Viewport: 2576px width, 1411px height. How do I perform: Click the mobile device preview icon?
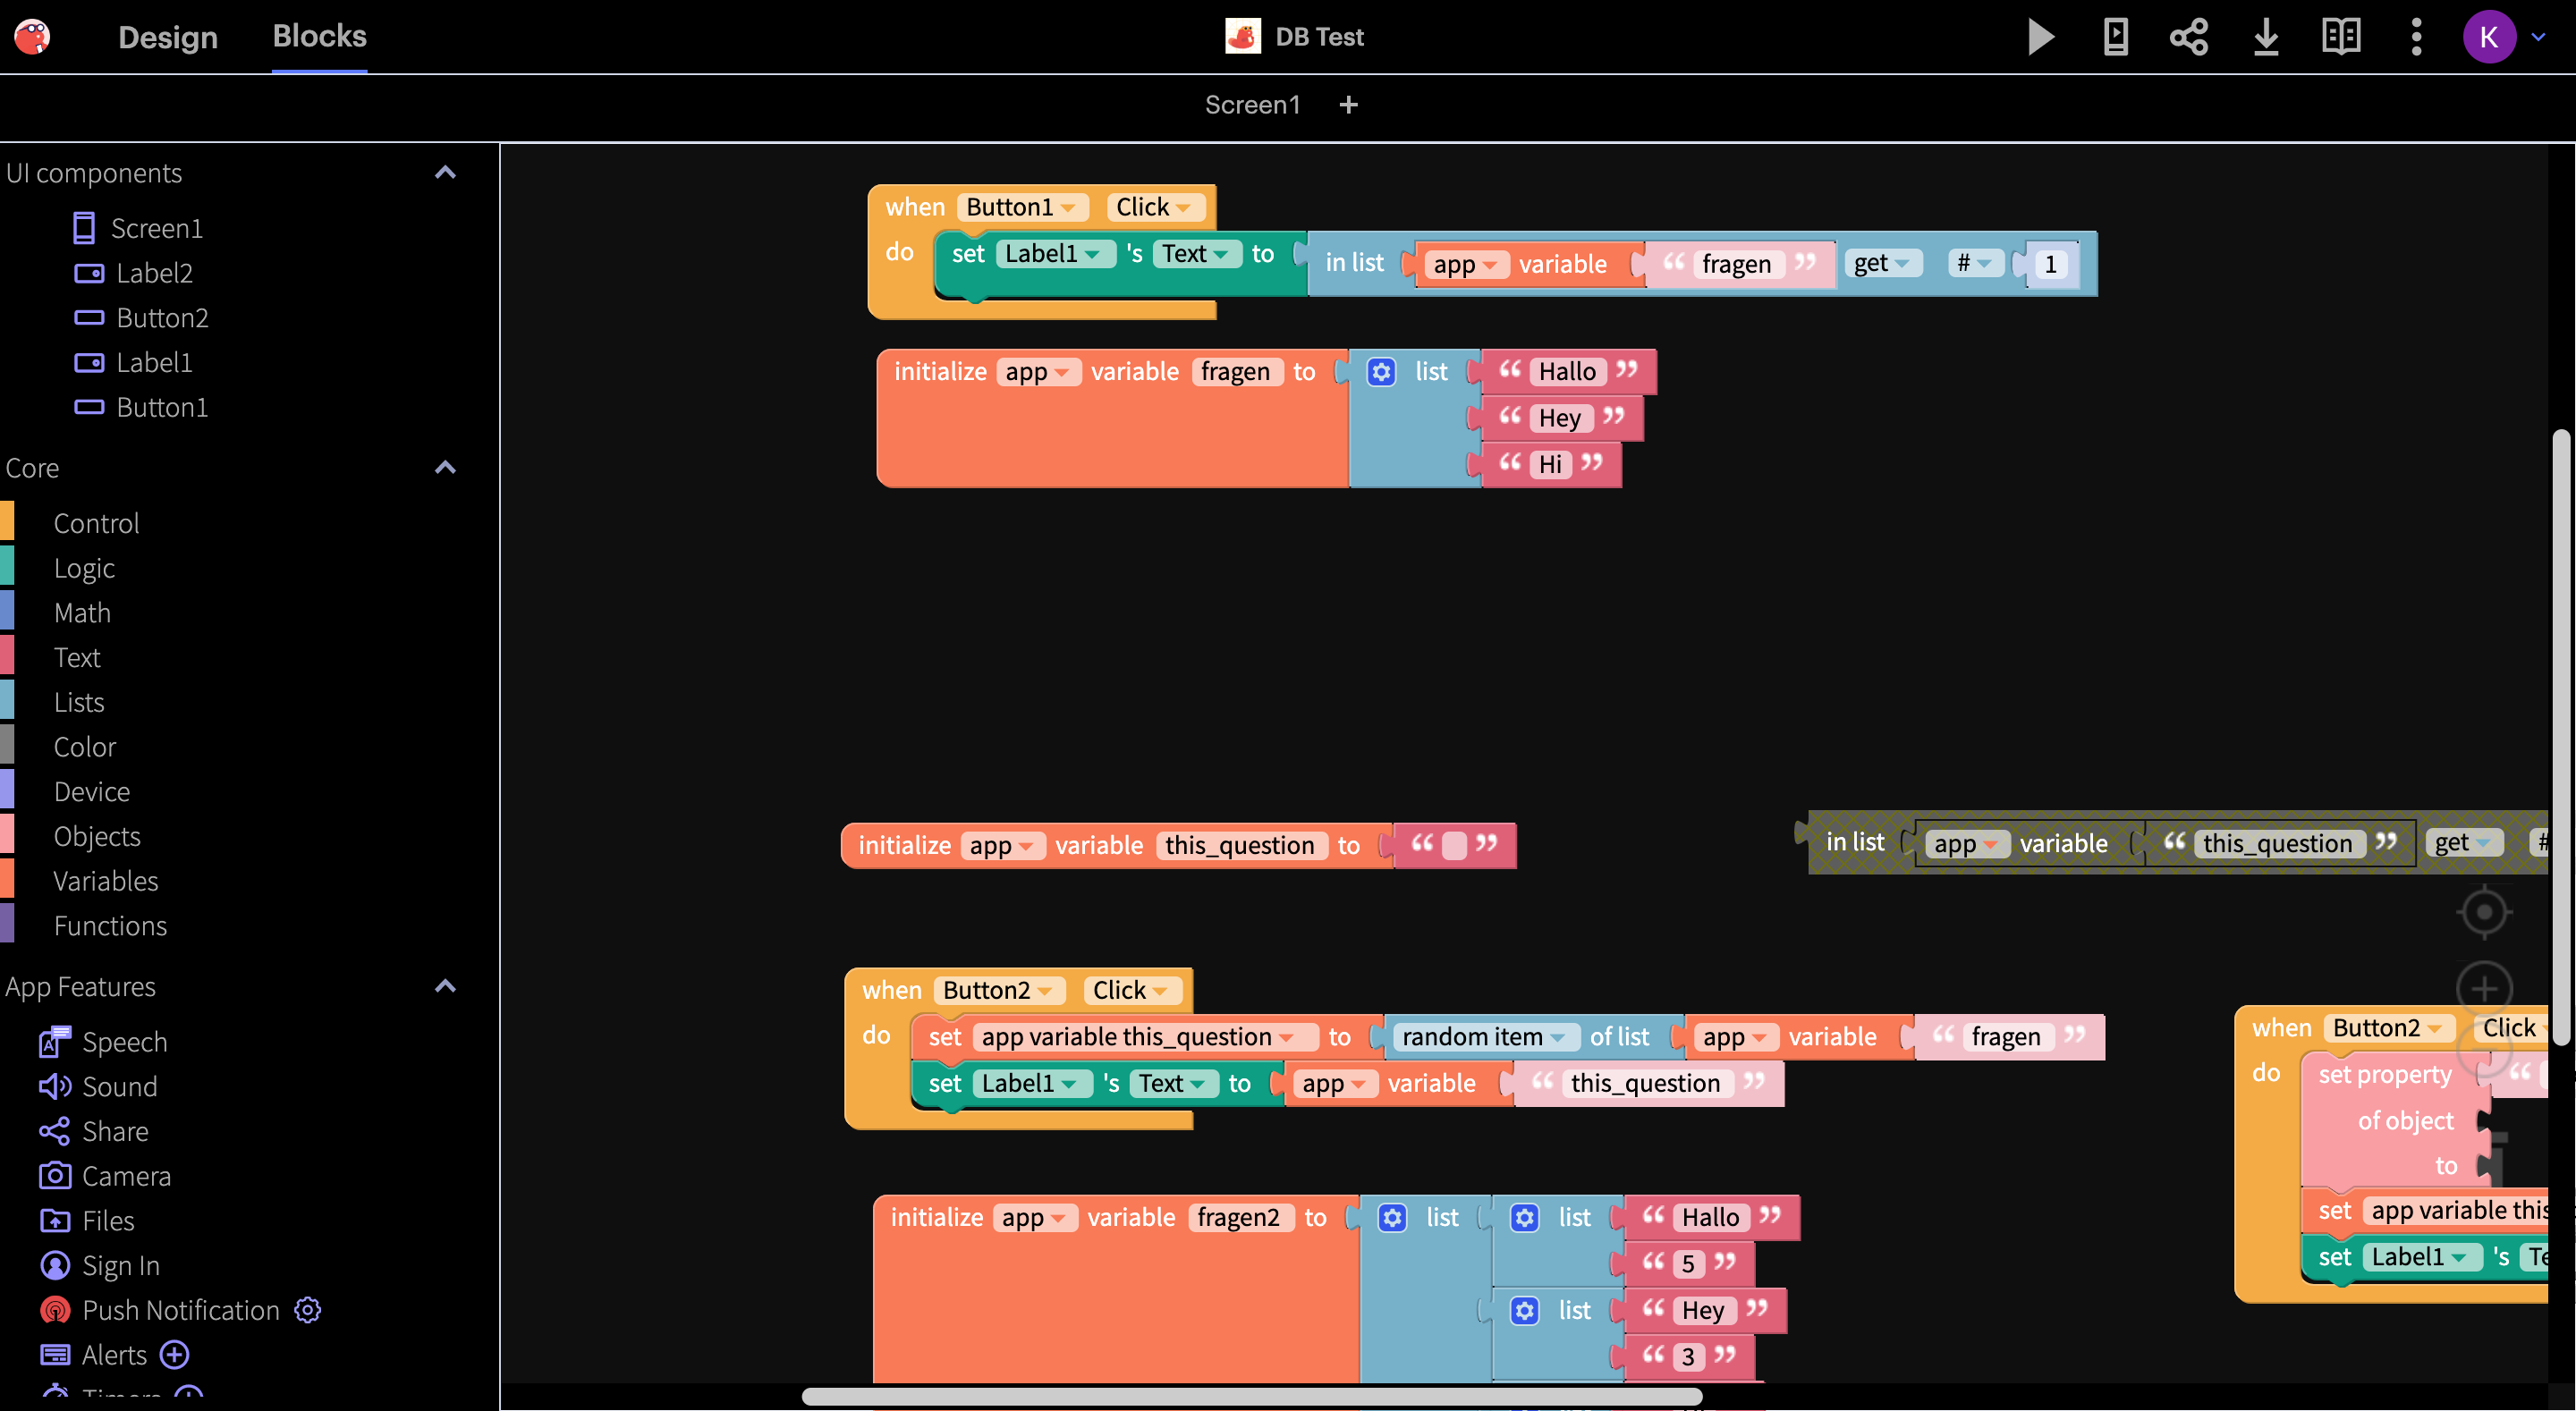tap(2115, 37)
